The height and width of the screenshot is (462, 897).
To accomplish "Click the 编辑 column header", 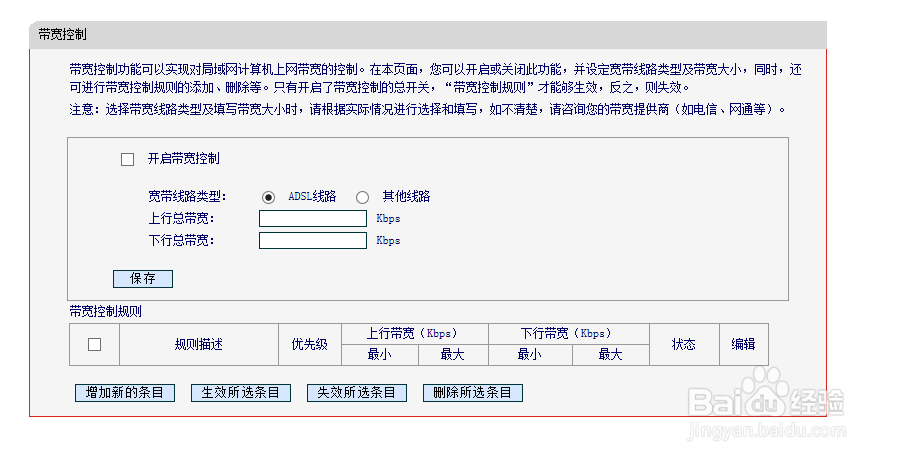I will [x=744, y=345].
